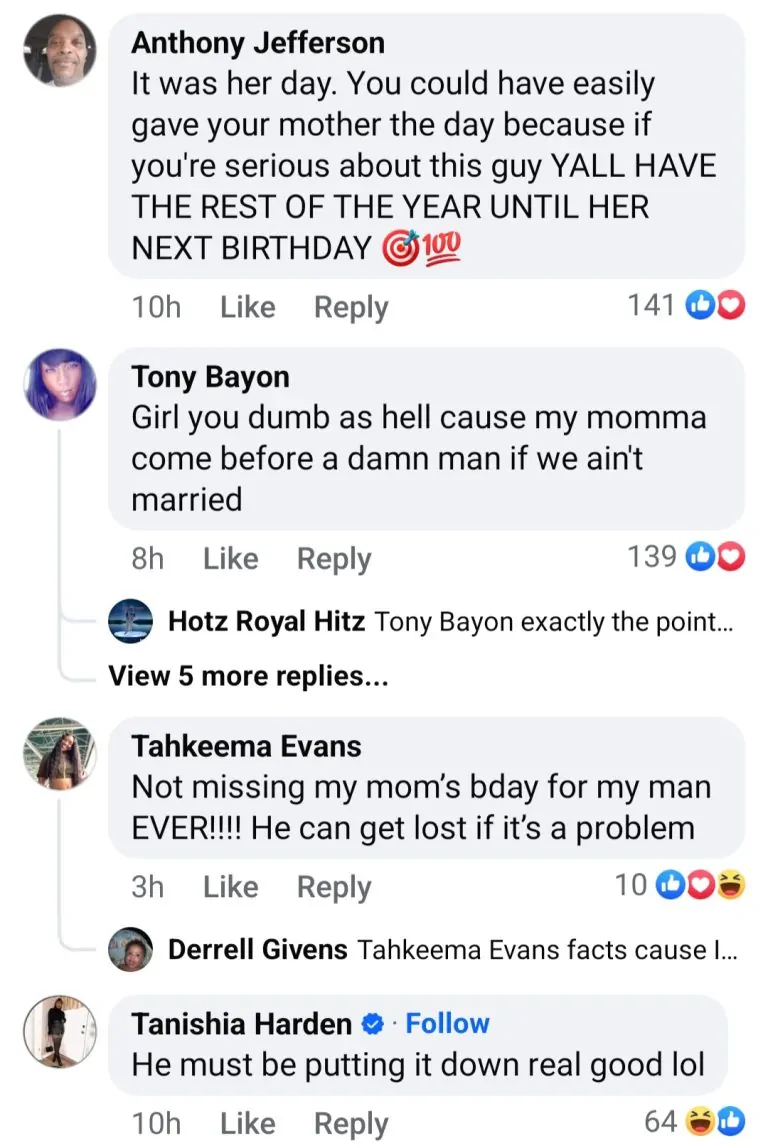Open Anthony Jefferson's profile picture
Image resolution: width=768 pixels, height=1148 pixels.
point(60,51)
